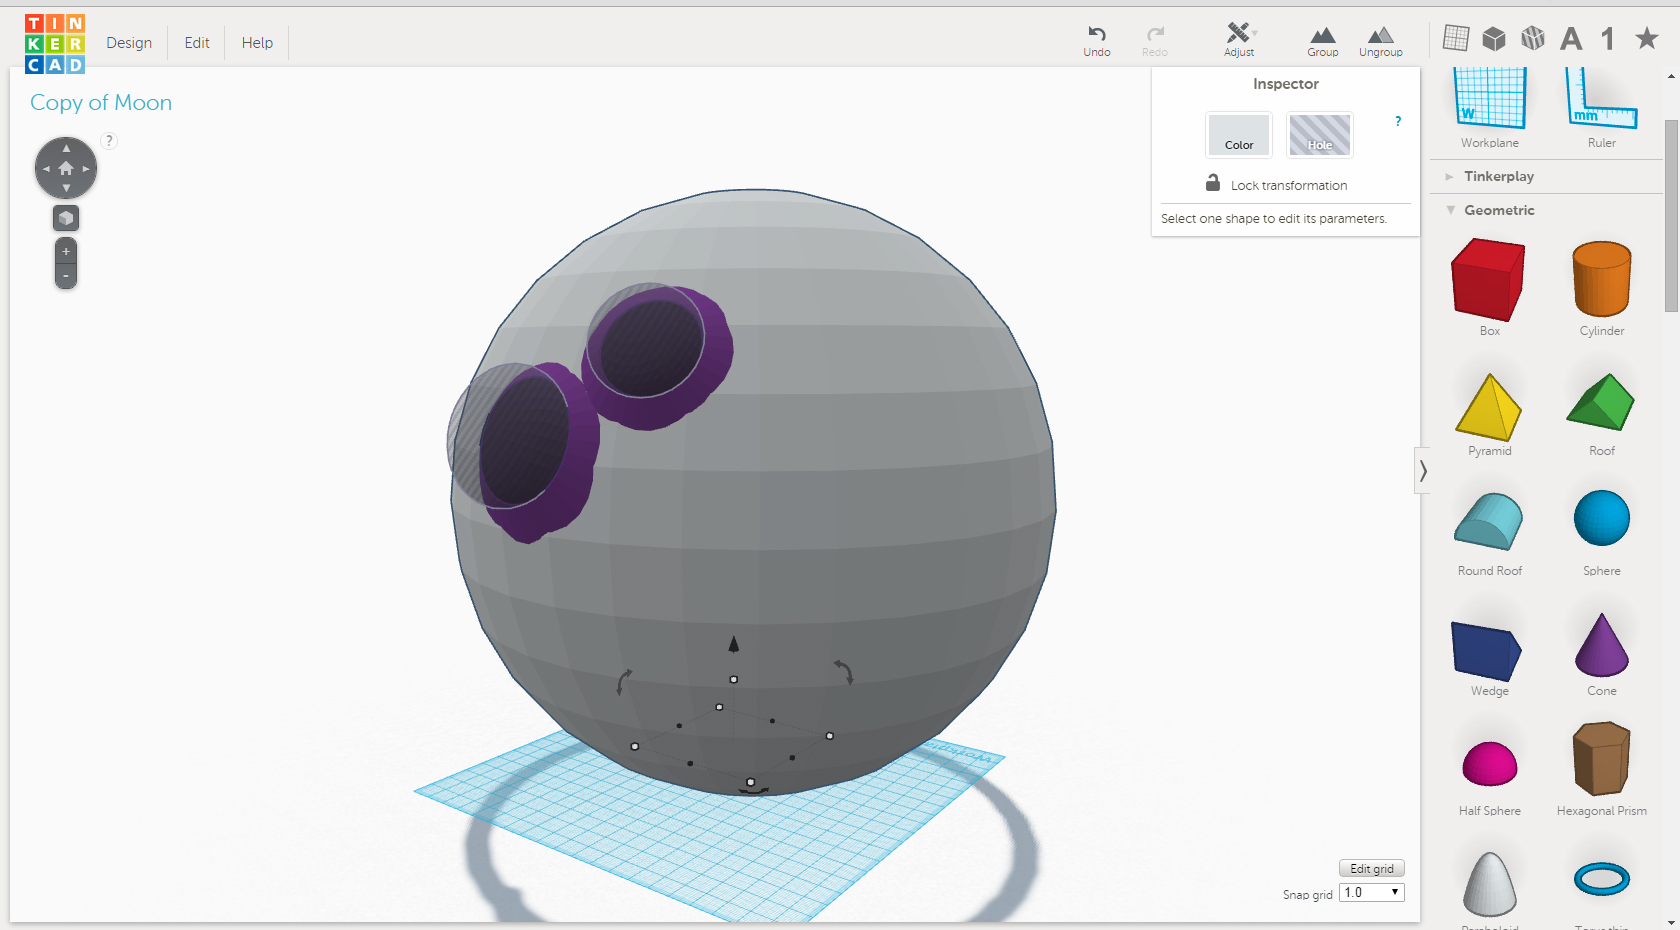The width and height of the screenshot is (1680, 930).
Task: Select the wireframe cube icon in toolbar
Action: click(1532, 38)
